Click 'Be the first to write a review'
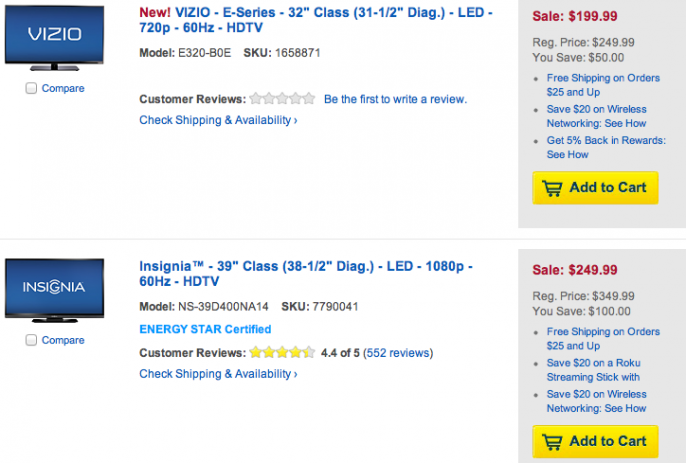The height and width of the screenshot is (463, 686). (395, 99)
